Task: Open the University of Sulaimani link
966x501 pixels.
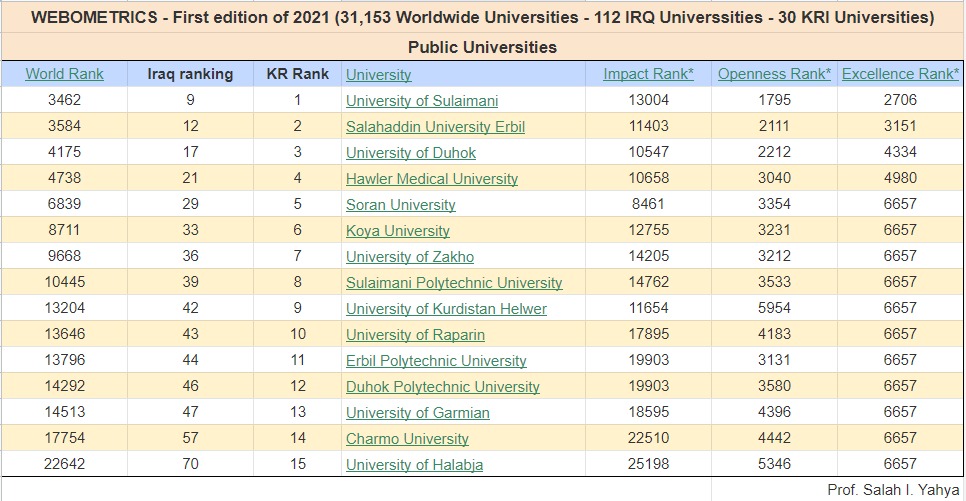Action: pyautogui.click(x=421, y=100)
